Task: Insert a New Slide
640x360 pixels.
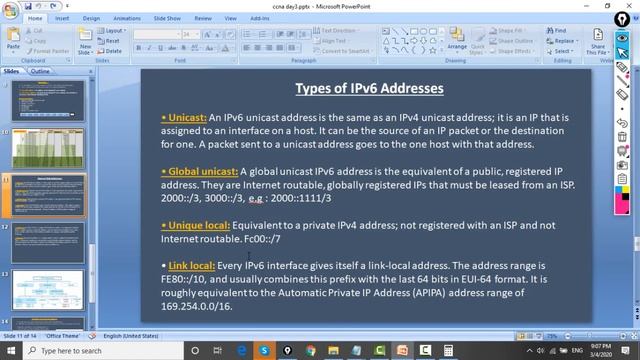Action: point(85,41)
